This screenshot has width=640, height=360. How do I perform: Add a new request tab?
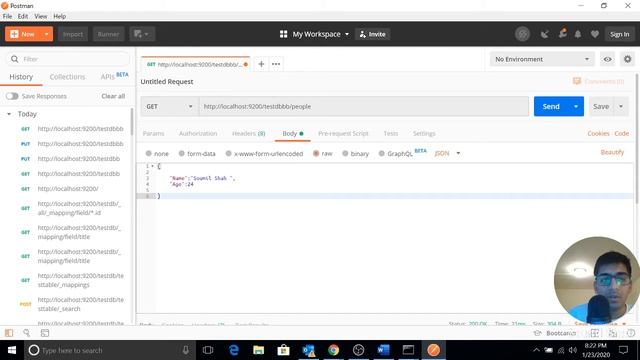[261, 64]
